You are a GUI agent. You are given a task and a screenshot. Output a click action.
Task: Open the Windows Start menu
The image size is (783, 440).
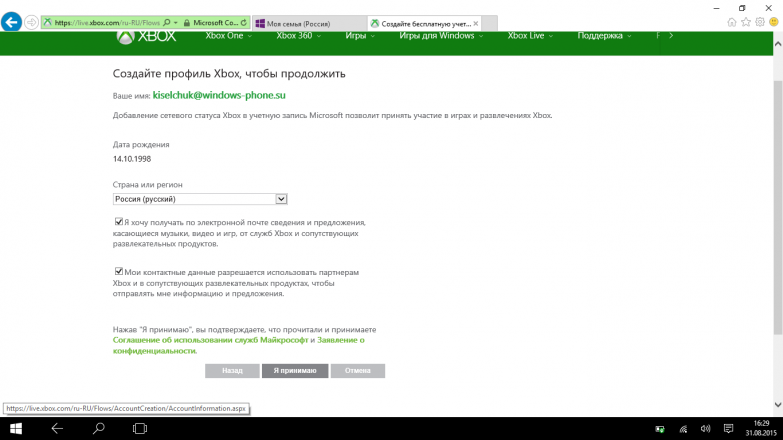pyautogui.click(x=17, y=429)
